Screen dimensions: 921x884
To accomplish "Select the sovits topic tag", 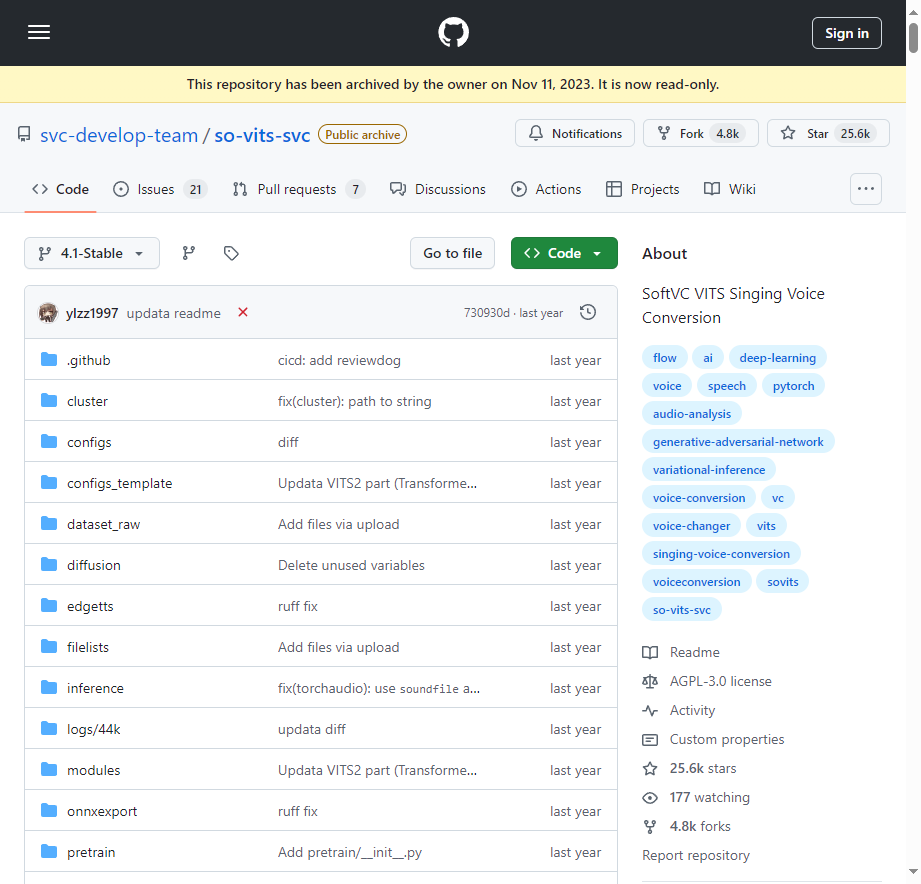I will pos(782,582).
